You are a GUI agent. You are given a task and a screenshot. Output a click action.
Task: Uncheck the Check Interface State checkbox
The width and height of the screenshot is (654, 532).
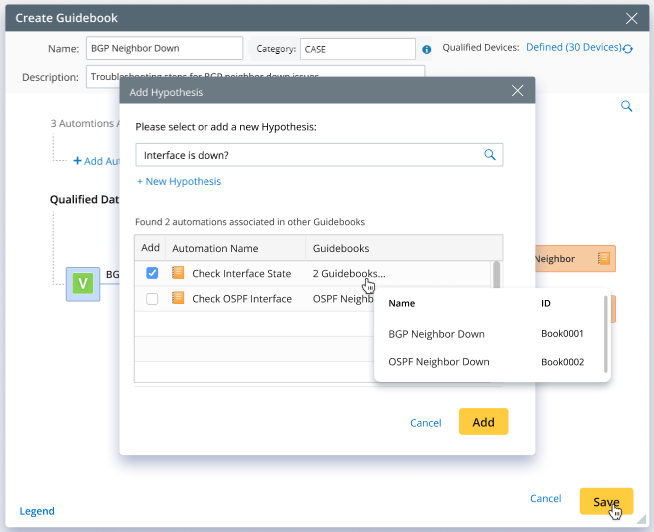coord(152,273)
